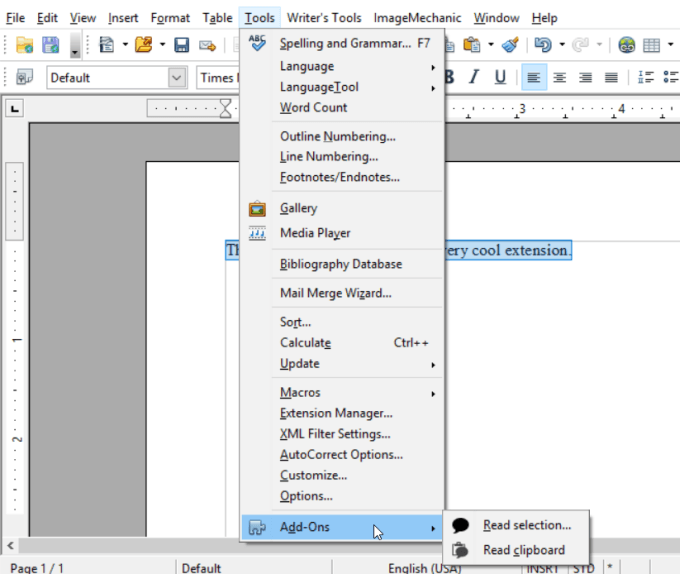Open the File menu
Image resolution: width=680 pixels, height=574 pixels.
point(15,18)
